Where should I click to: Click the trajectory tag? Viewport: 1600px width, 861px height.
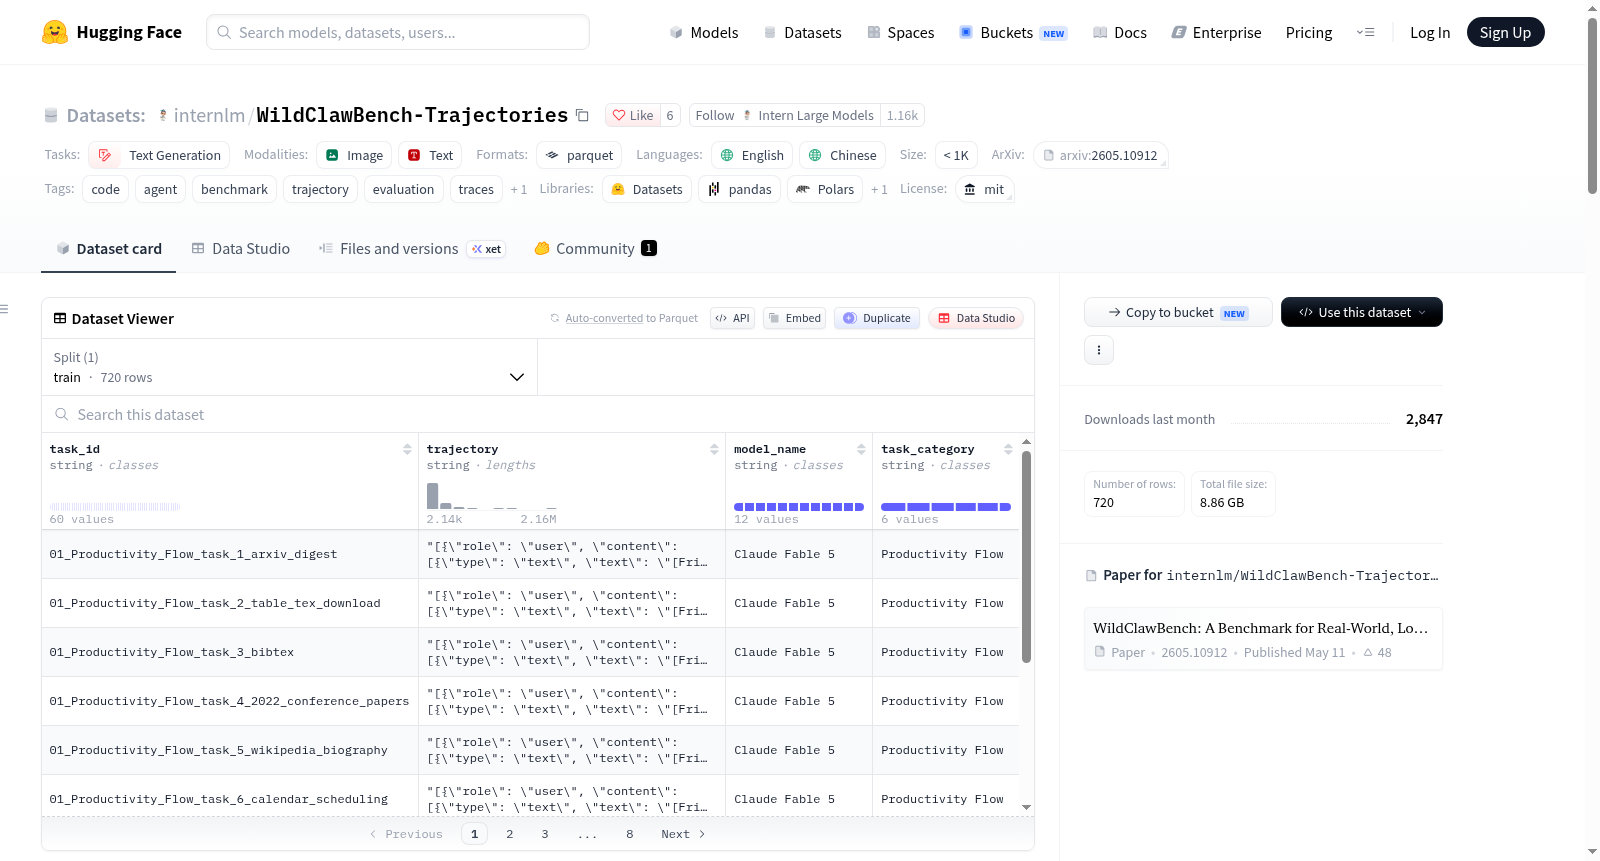[320, 189]
